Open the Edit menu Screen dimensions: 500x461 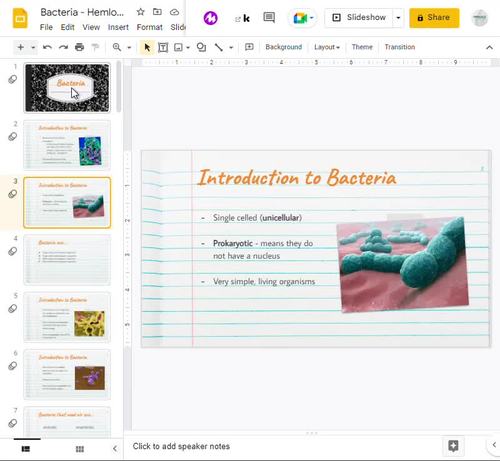click(x=67, y=27)
